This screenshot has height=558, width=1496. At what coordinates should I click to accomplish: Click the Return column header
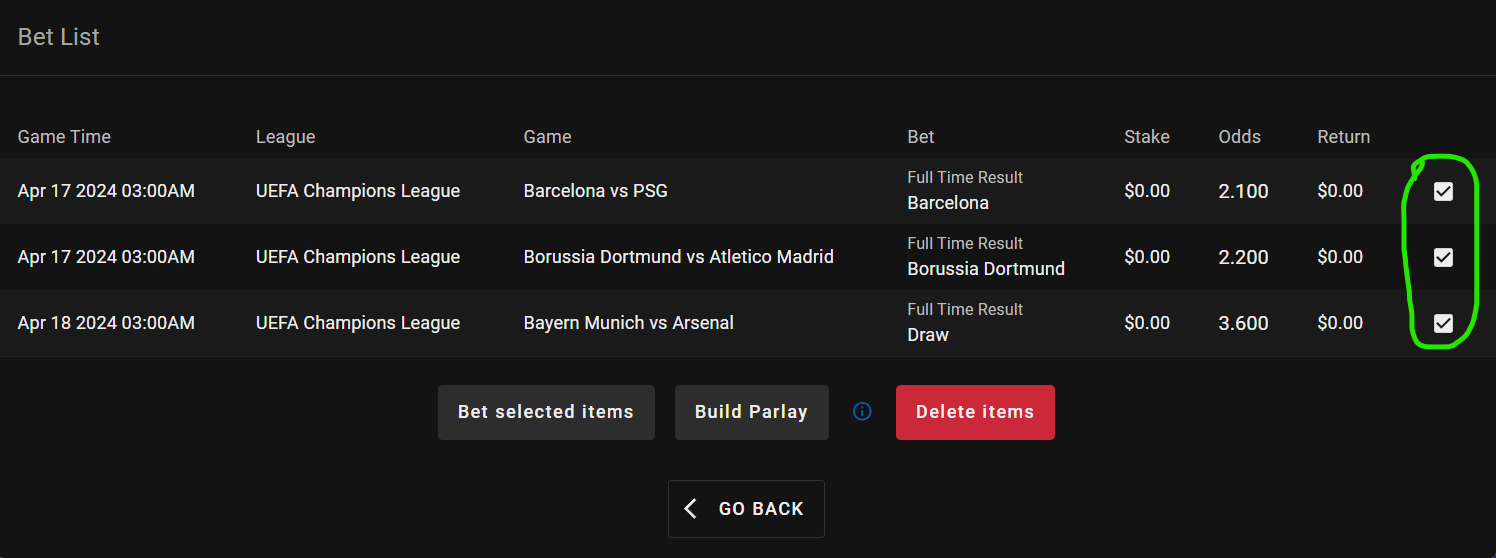tap(1343, 137)
